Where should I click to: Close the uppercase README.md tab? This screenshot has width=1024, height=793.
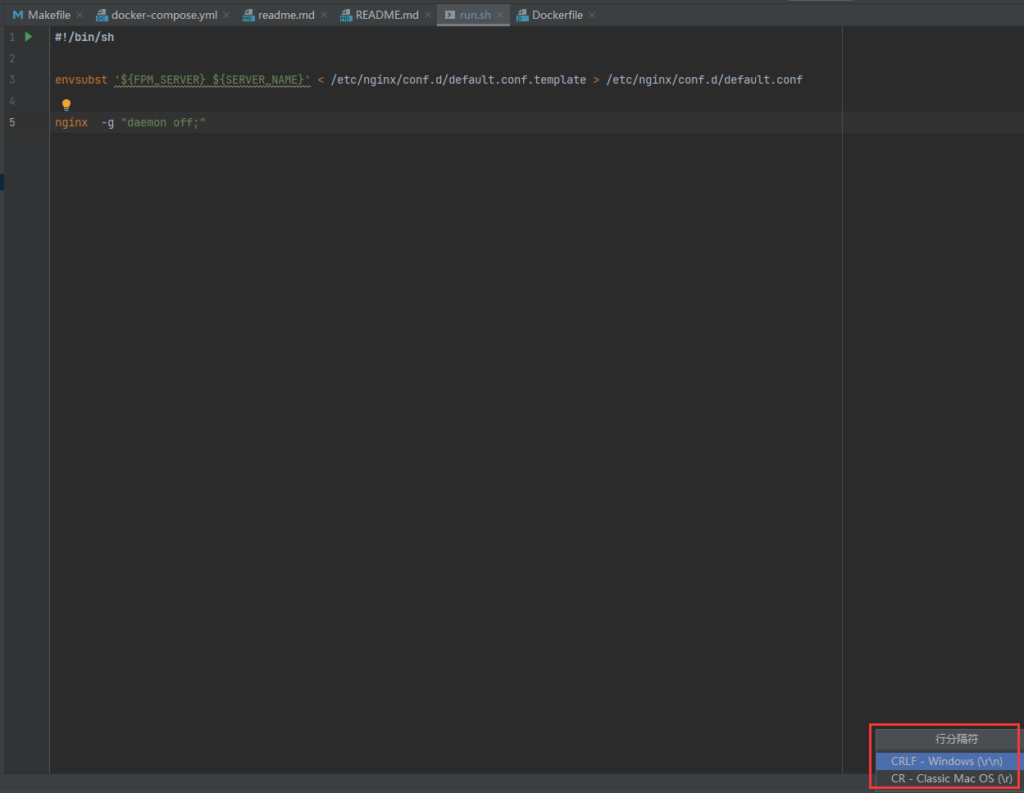click(427, 15)
